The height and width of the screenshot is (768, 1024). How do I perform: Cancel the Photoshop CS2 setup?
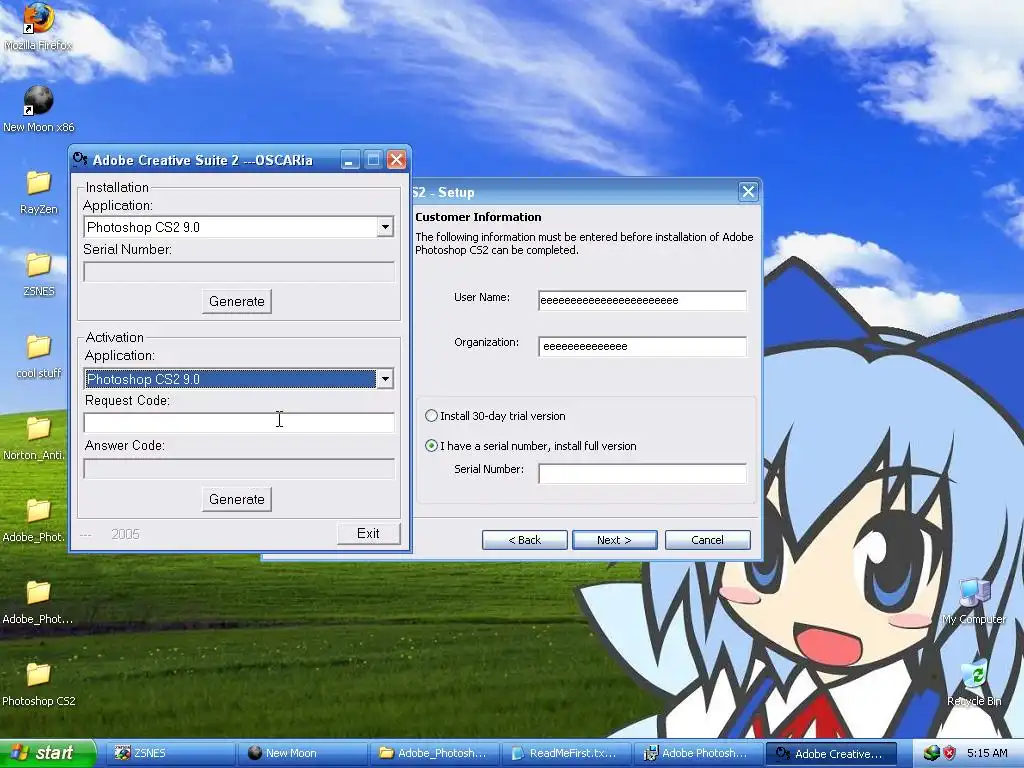click(x=707, y=540)
